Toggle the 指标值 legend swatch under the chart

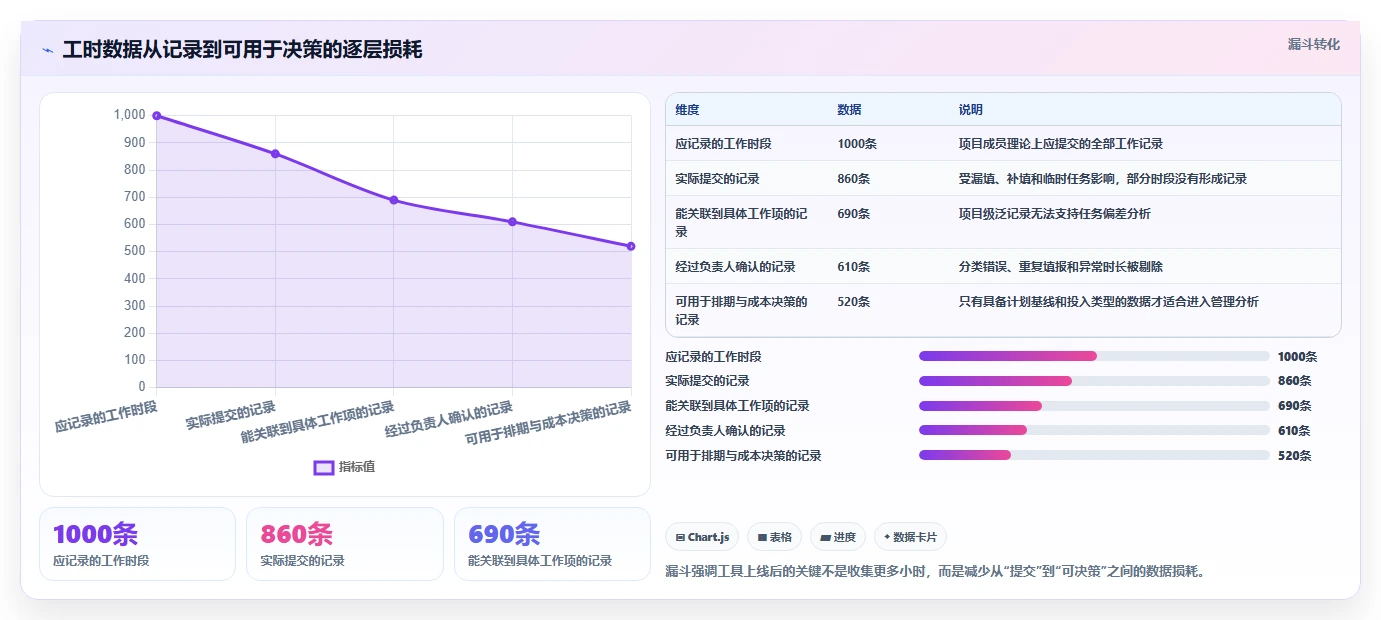tap(324, 467)
